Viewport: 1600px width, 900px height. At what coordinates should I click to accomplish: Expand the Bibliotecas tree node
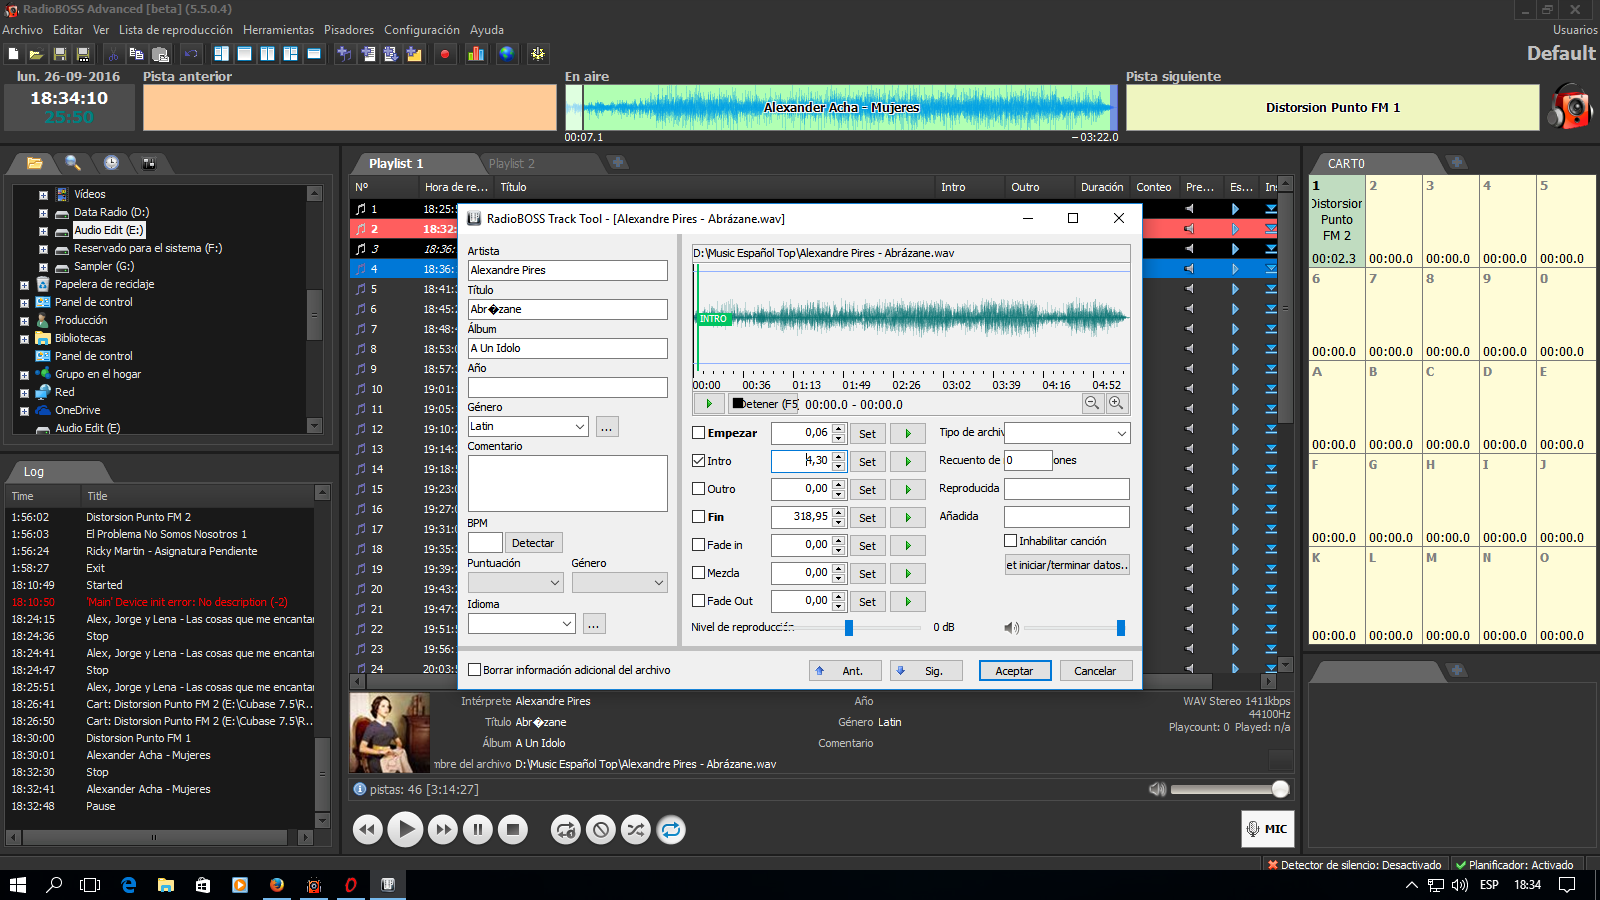coord(24,339)
